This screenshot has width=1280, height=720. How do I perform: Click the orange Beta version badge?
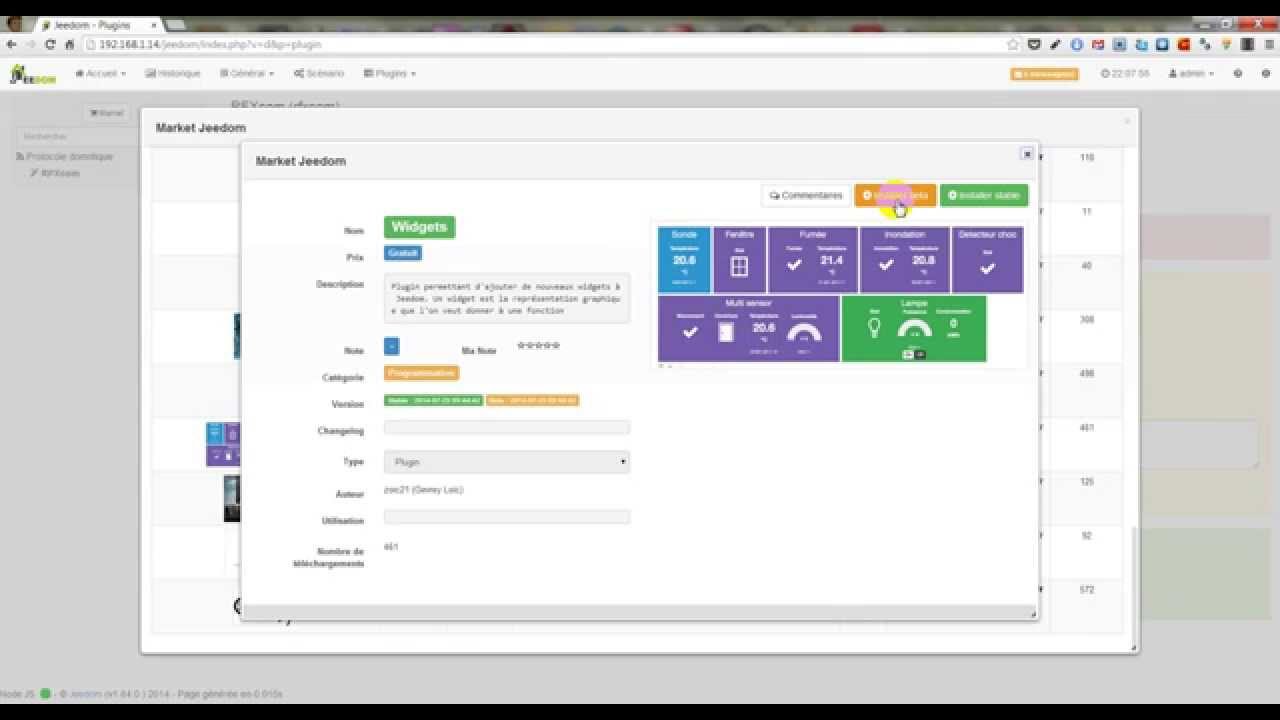[x=533, y=400]
